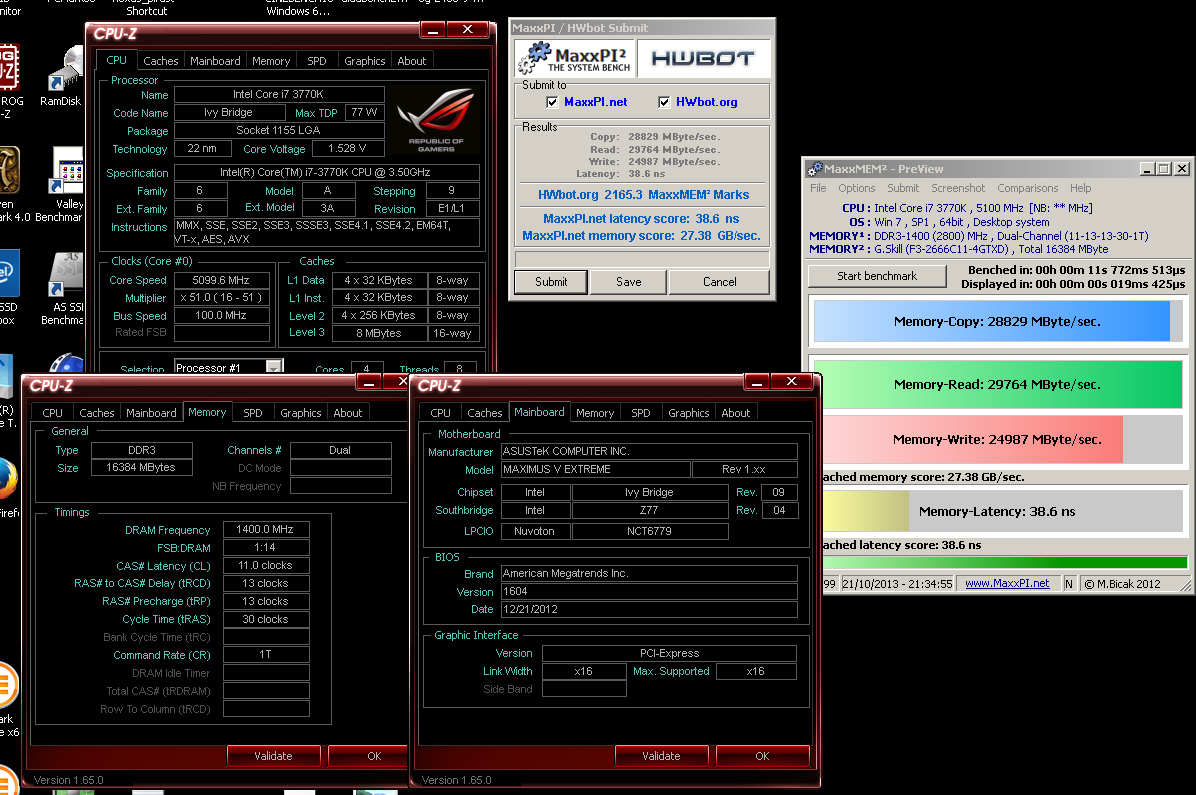Click the MaxxPI² system bench logo
This screenshot has height=795, width=1196.
(576, 59)
